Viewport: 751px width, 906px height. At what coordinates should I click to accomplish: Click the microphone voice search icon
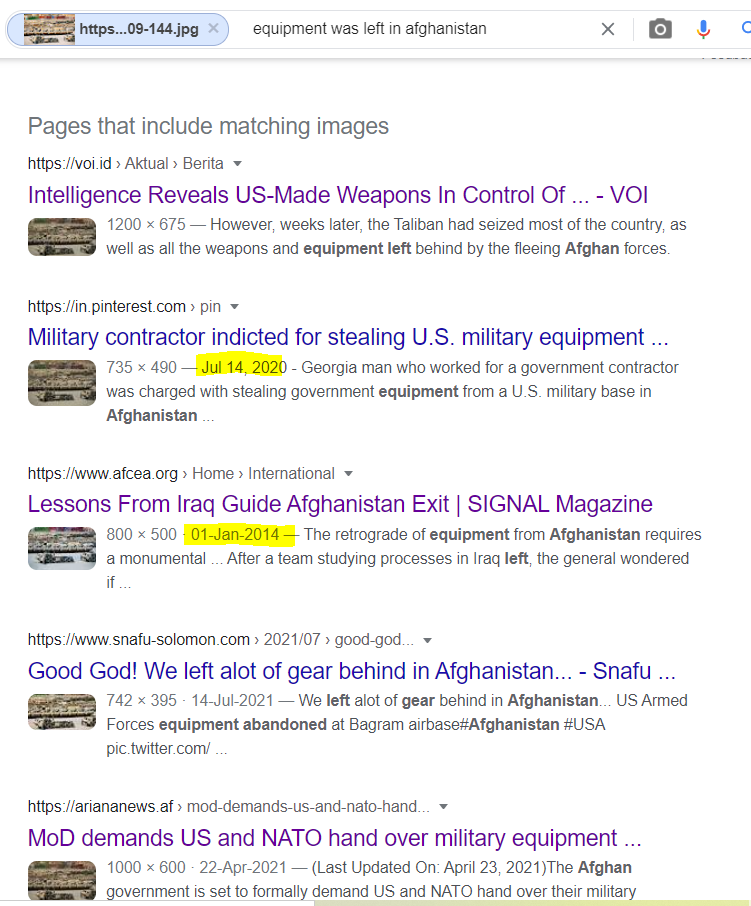pos(703,29)
